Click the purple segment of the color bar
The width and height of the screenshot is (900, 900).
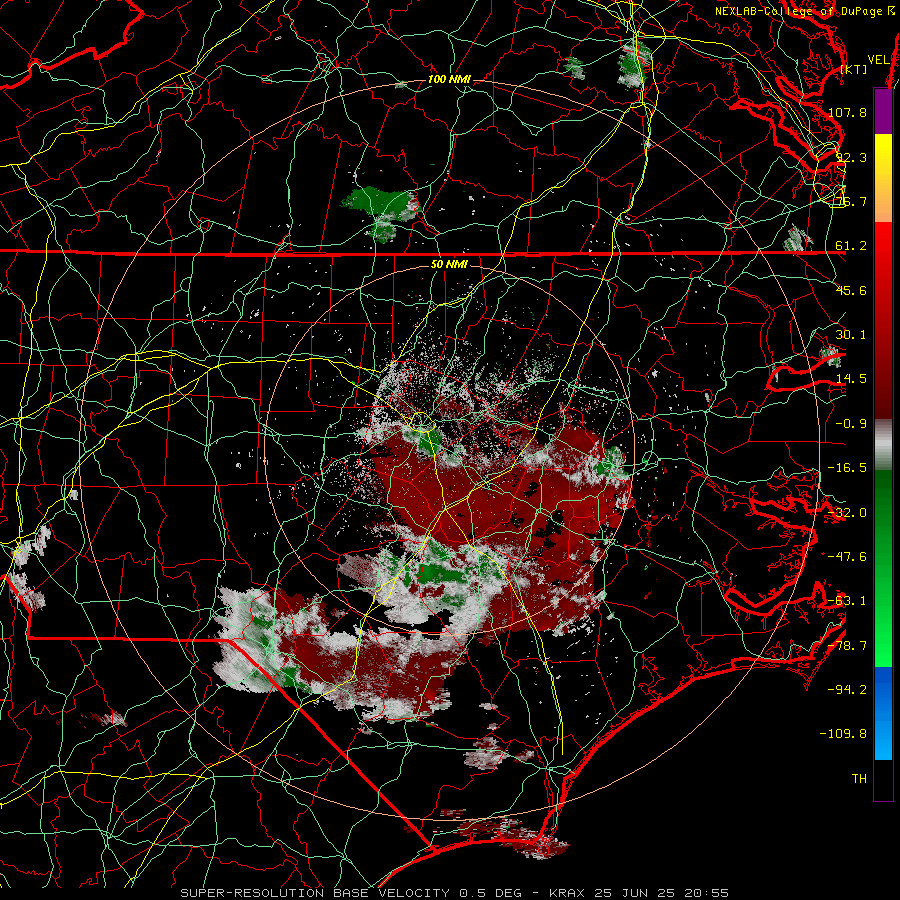pyautogui.click(x=883, y=111)
